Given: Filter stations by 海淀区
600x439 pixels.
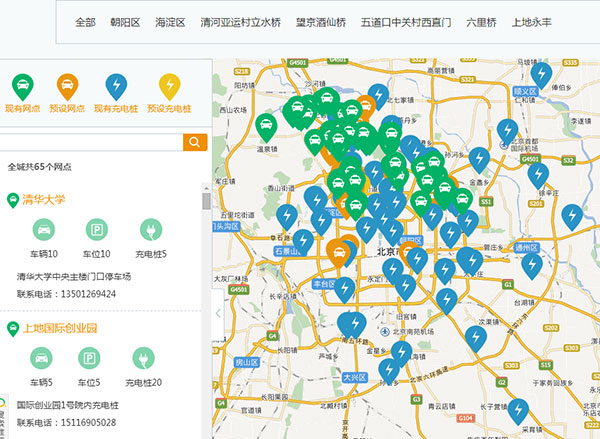Looking at the screenshot, I should coord(170,23).
